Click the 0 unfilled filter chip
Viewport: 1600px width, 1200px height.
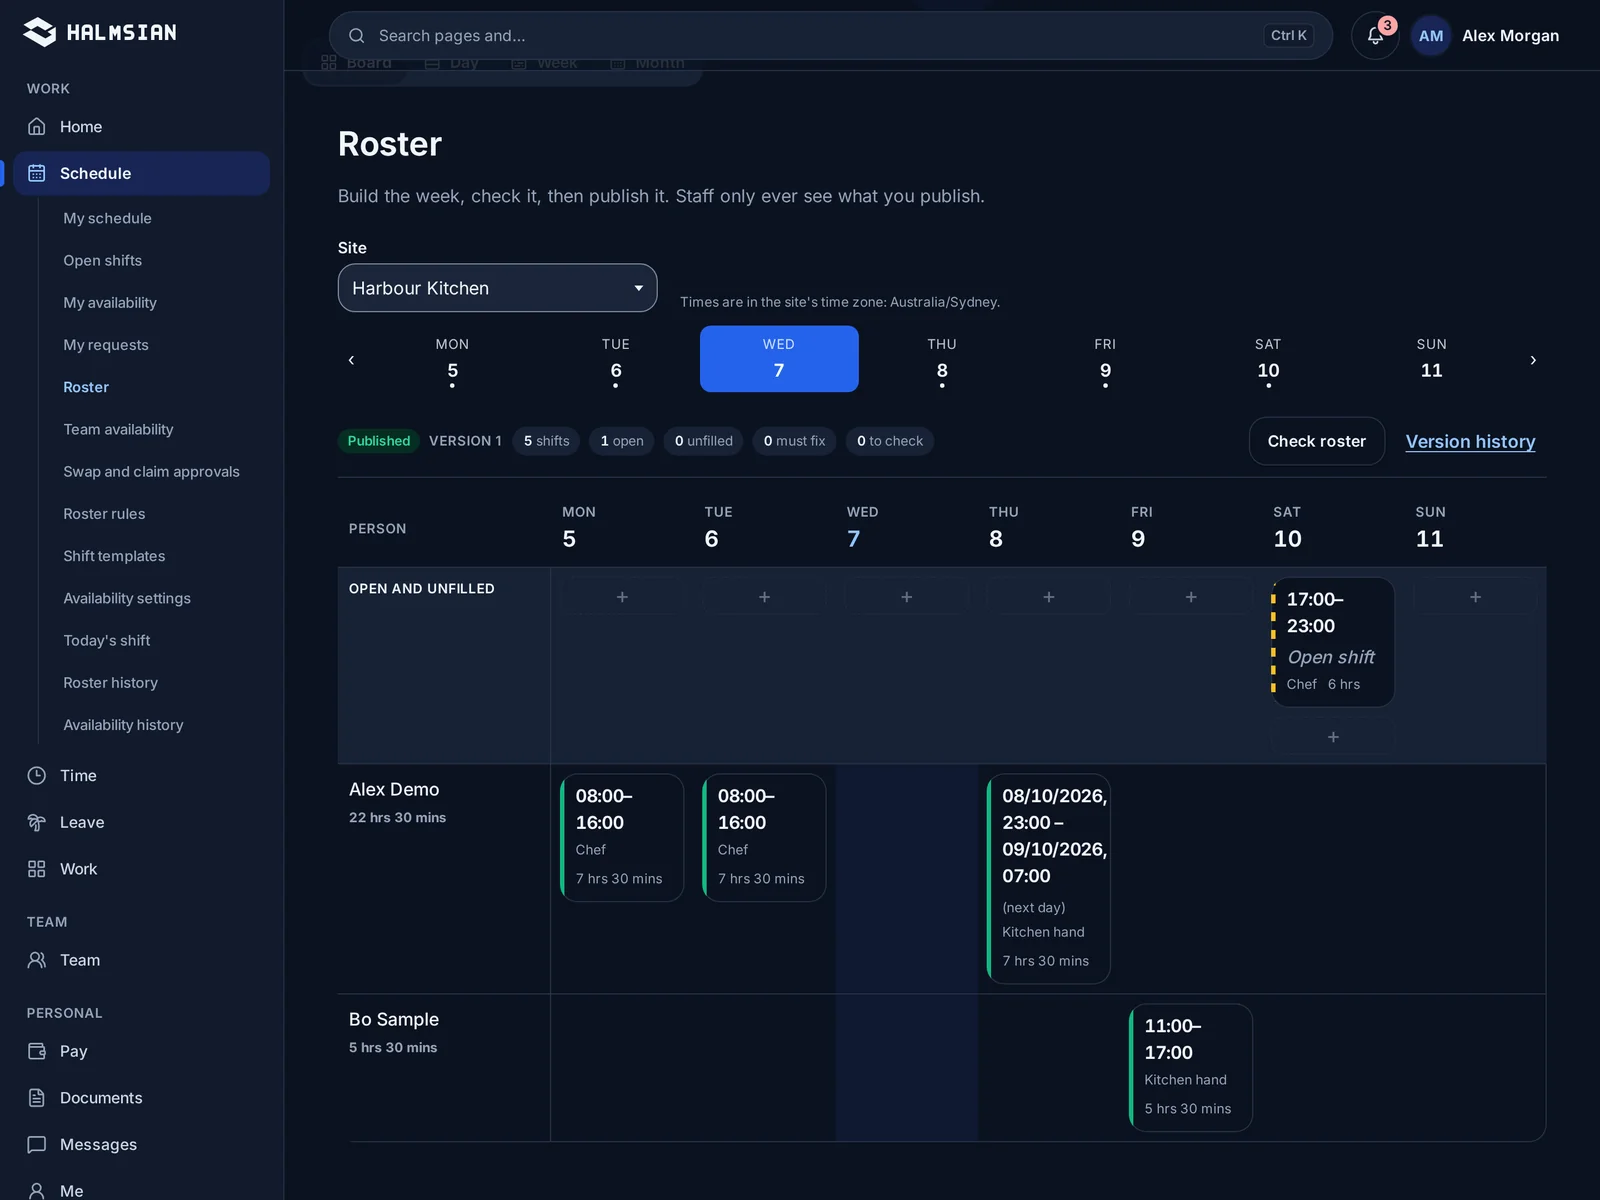pos(704,441)
